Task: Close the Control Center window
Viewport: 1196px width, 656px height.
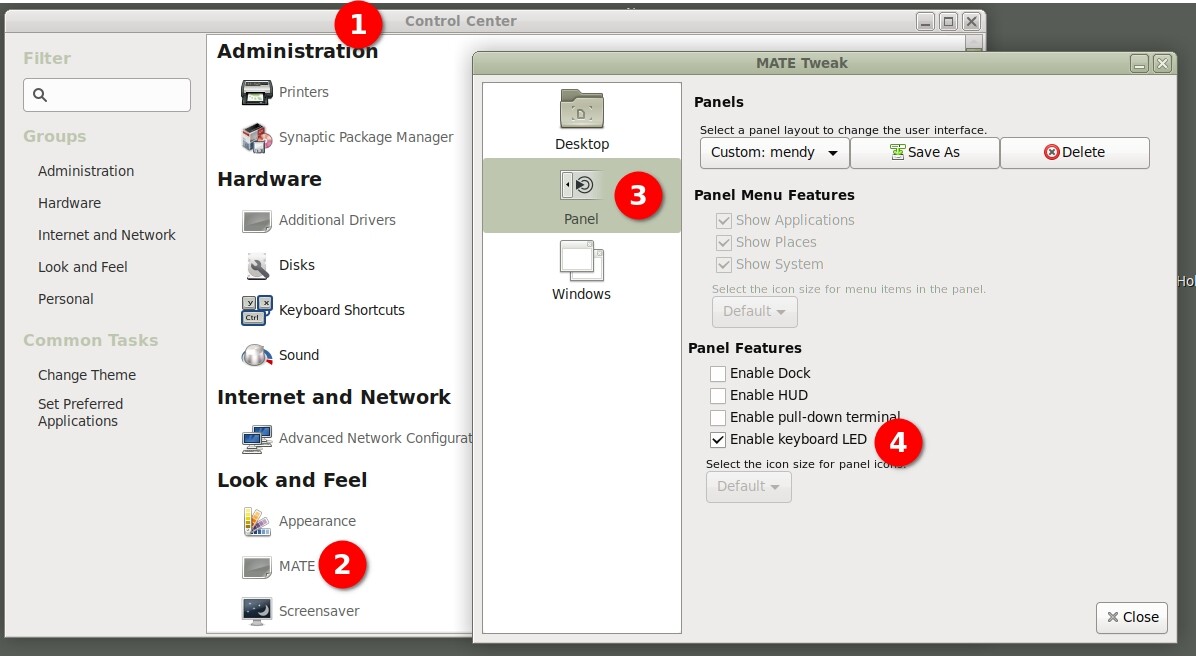Action: 971,21
